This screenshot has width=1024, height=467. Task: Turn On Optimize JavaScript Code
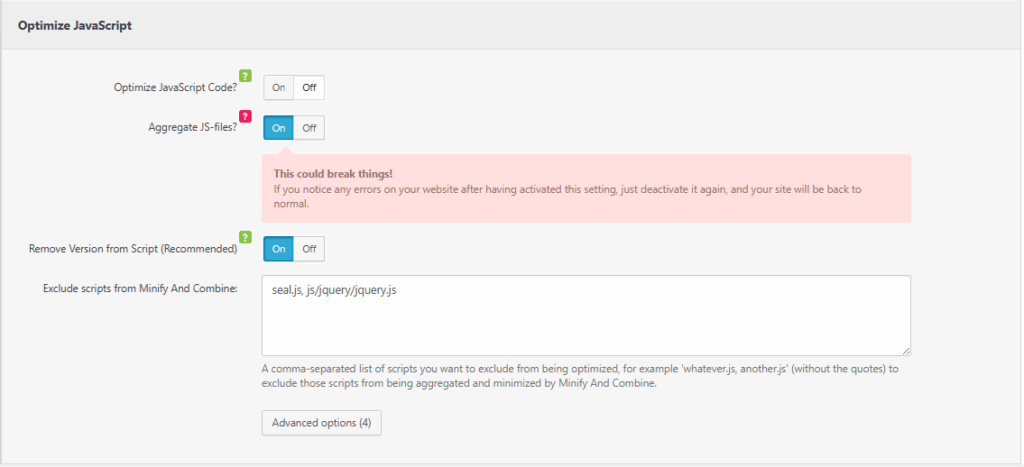279,87
